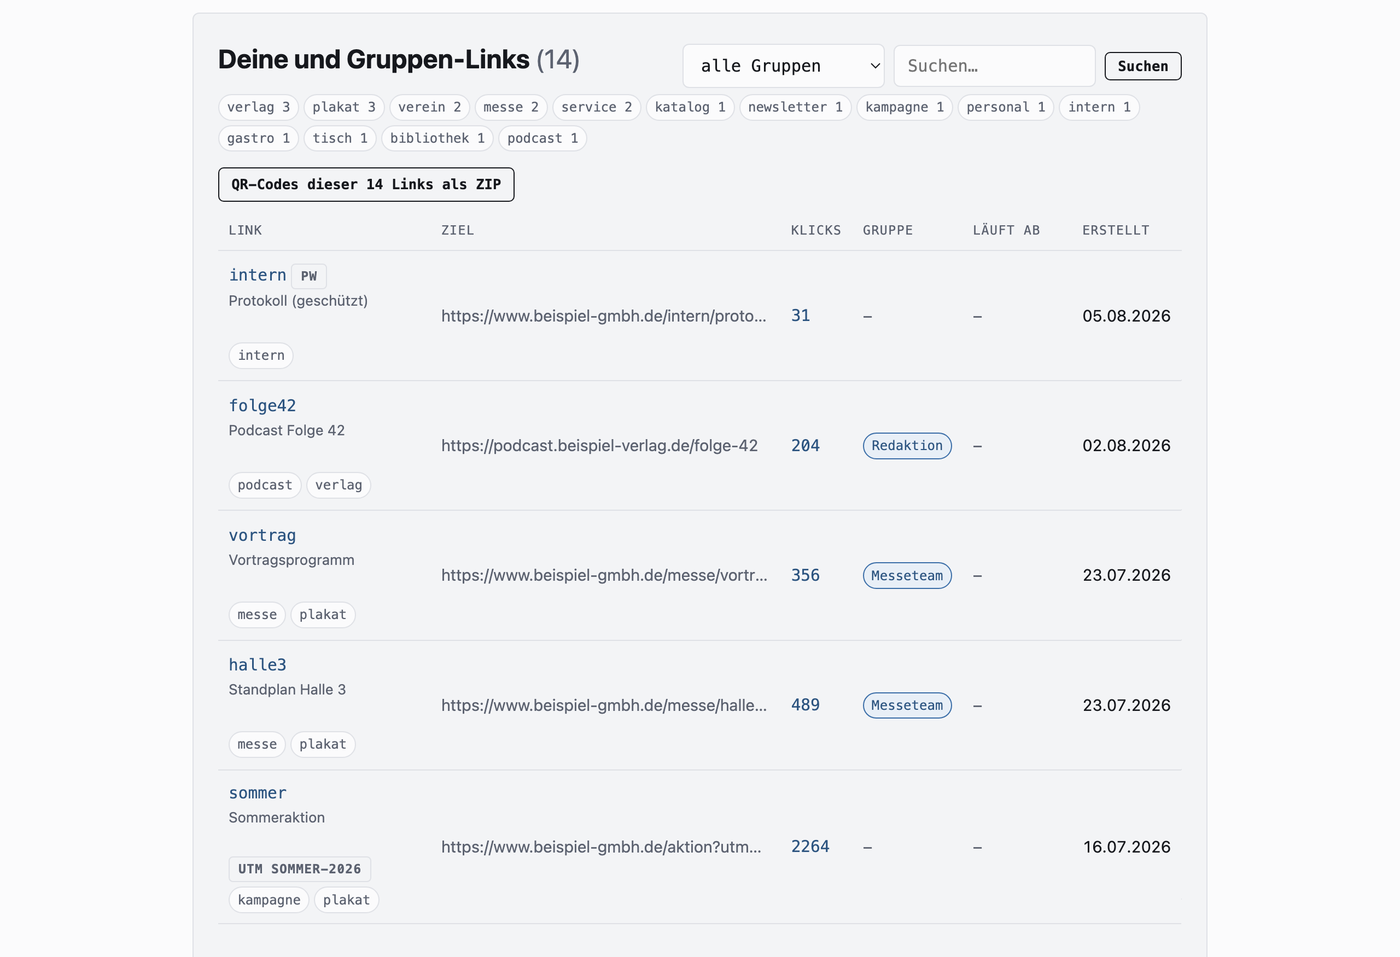Click 'plakat' tag in vortrag row
The height and width of the screenshot is (957, 1400).
tap(323, 615)
